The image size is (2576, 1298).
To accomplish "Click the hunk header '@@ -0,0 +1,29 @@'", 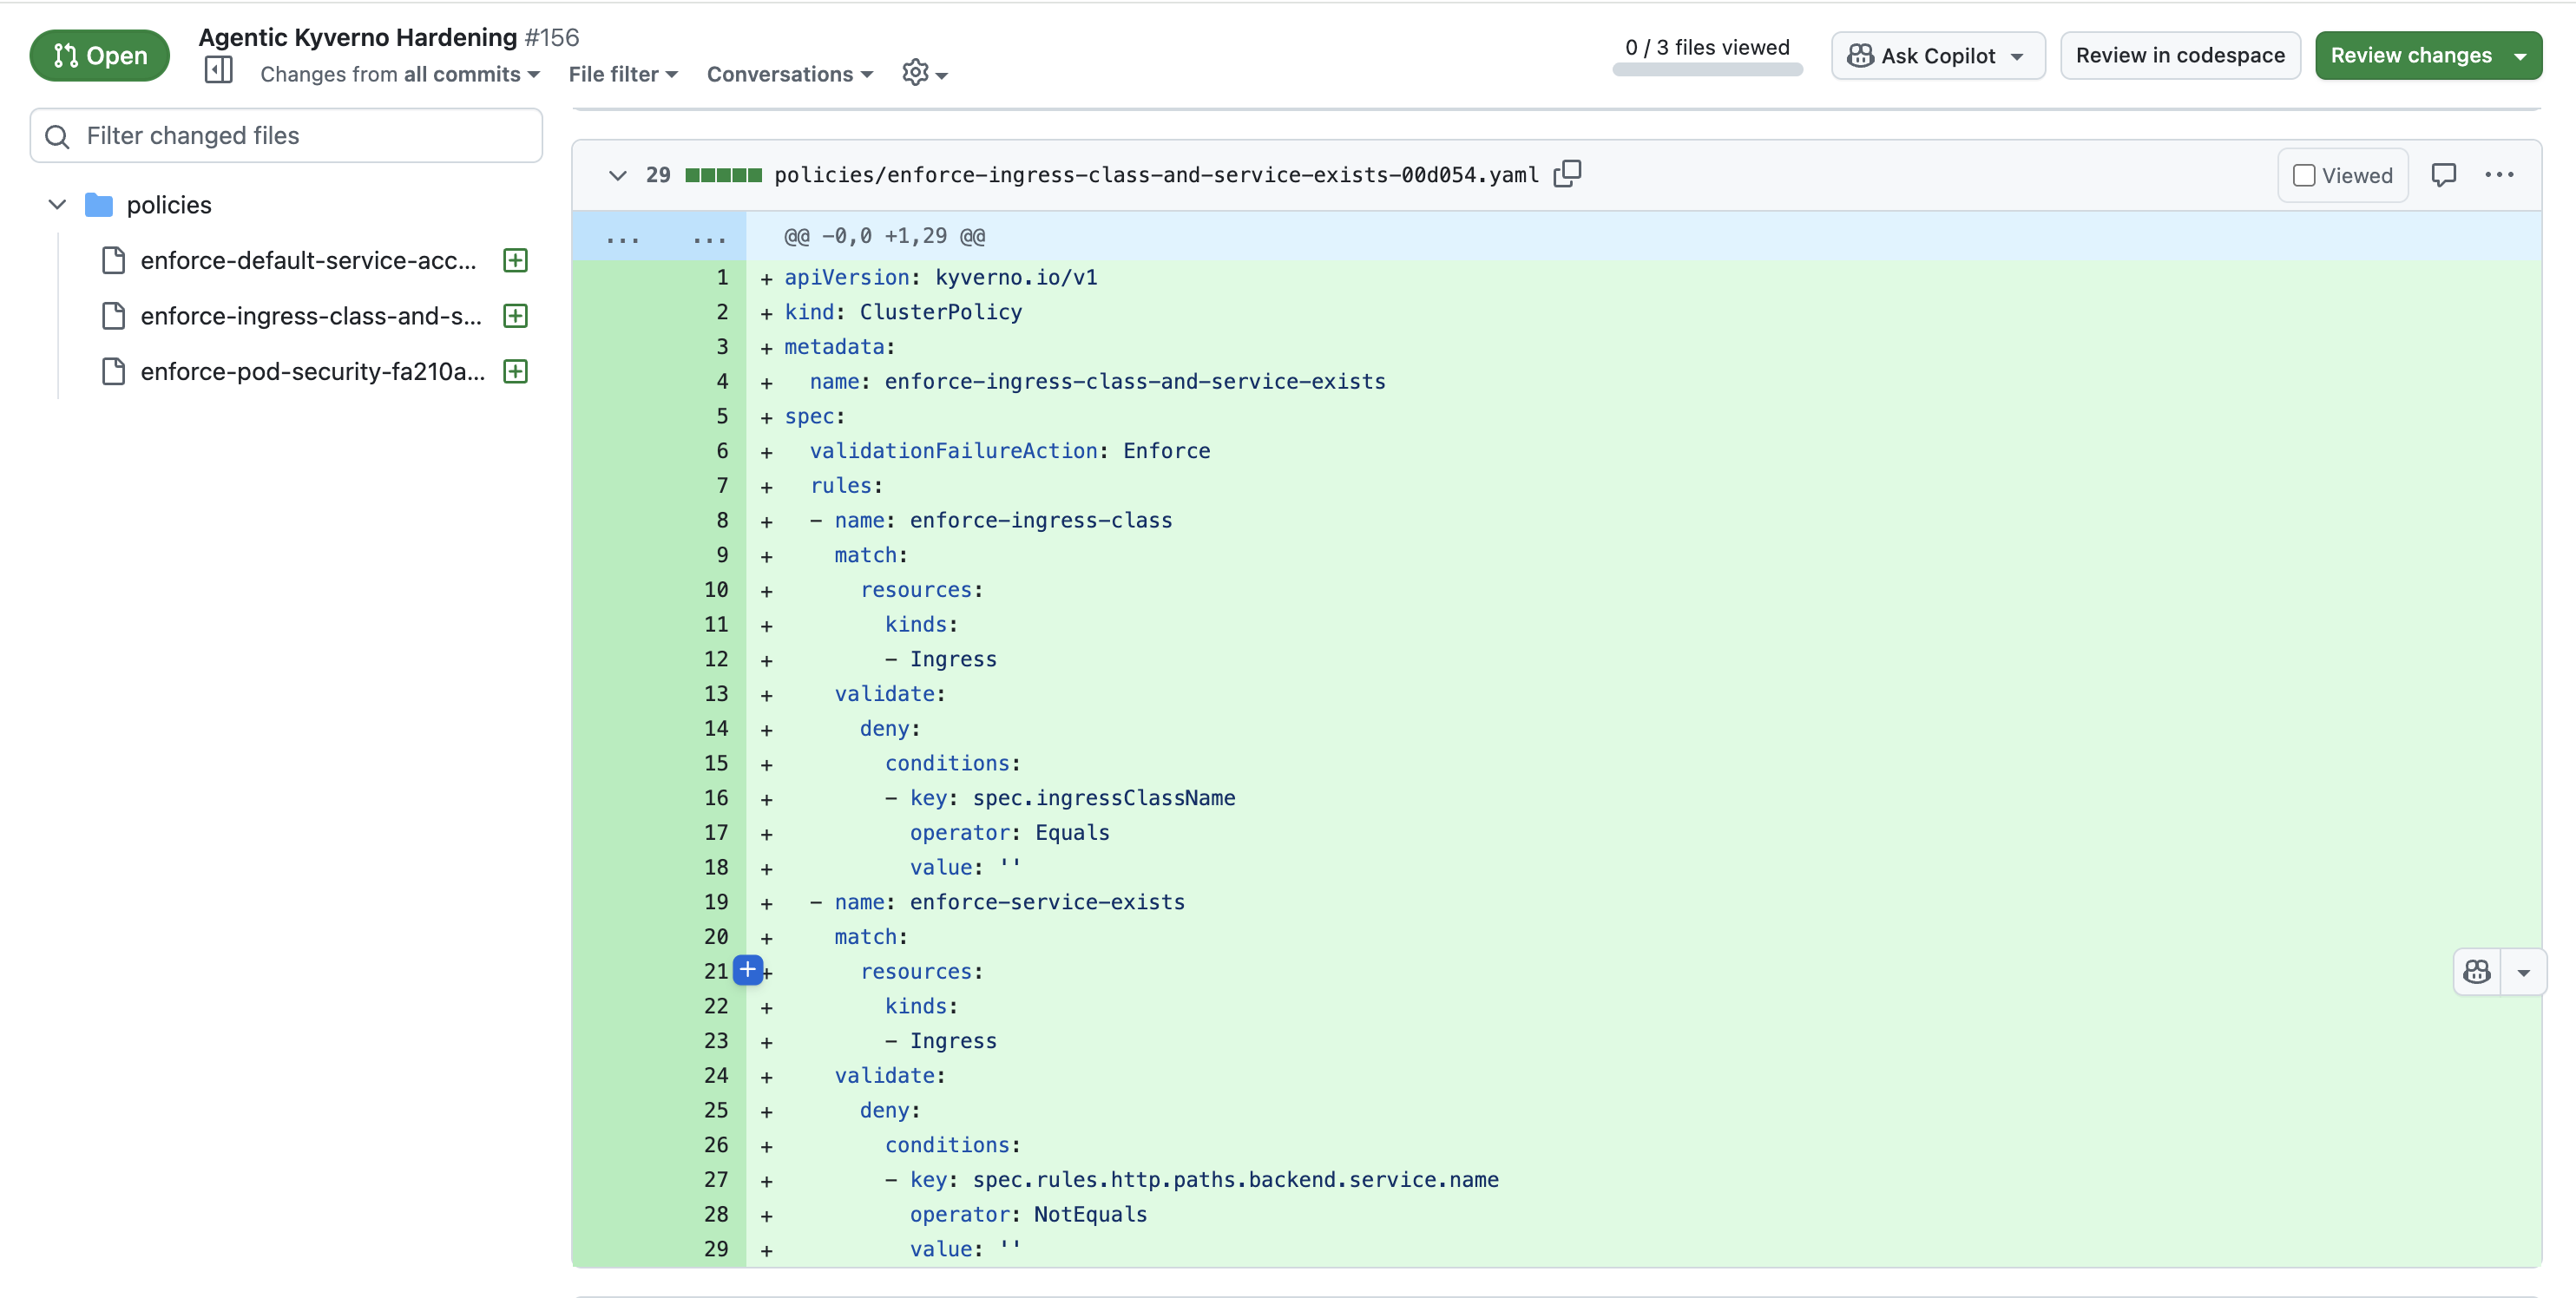I will (884, 236).
